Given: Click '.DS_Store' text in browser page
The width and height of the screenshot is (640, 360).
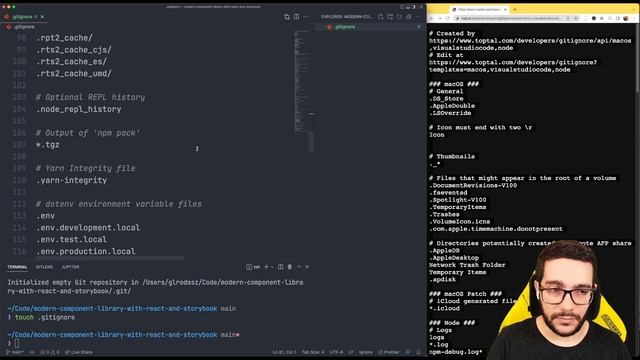Looking at the screenshot, I should point(446,99).
